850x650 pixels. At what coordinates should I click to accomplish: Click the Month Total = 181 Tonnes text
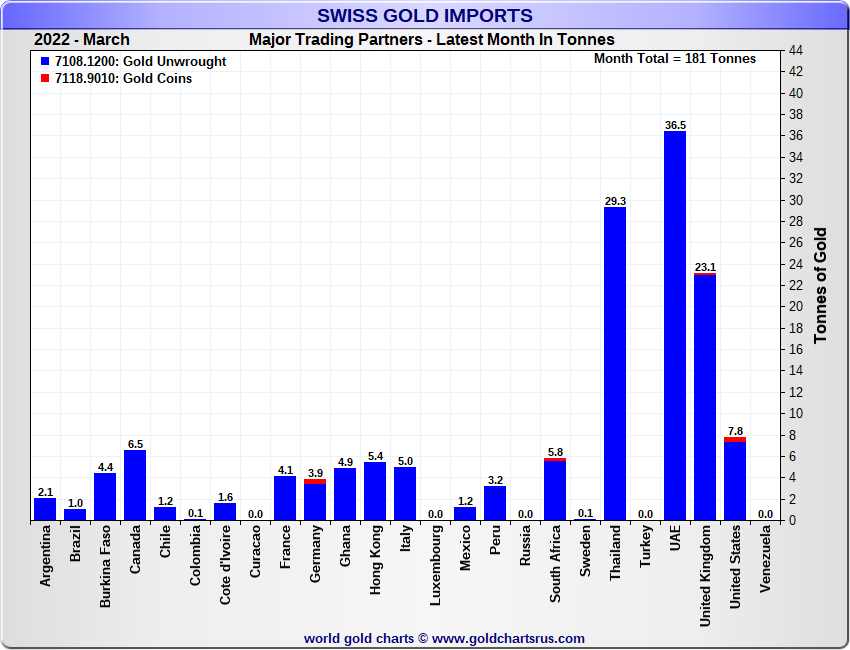pos(675,59)
